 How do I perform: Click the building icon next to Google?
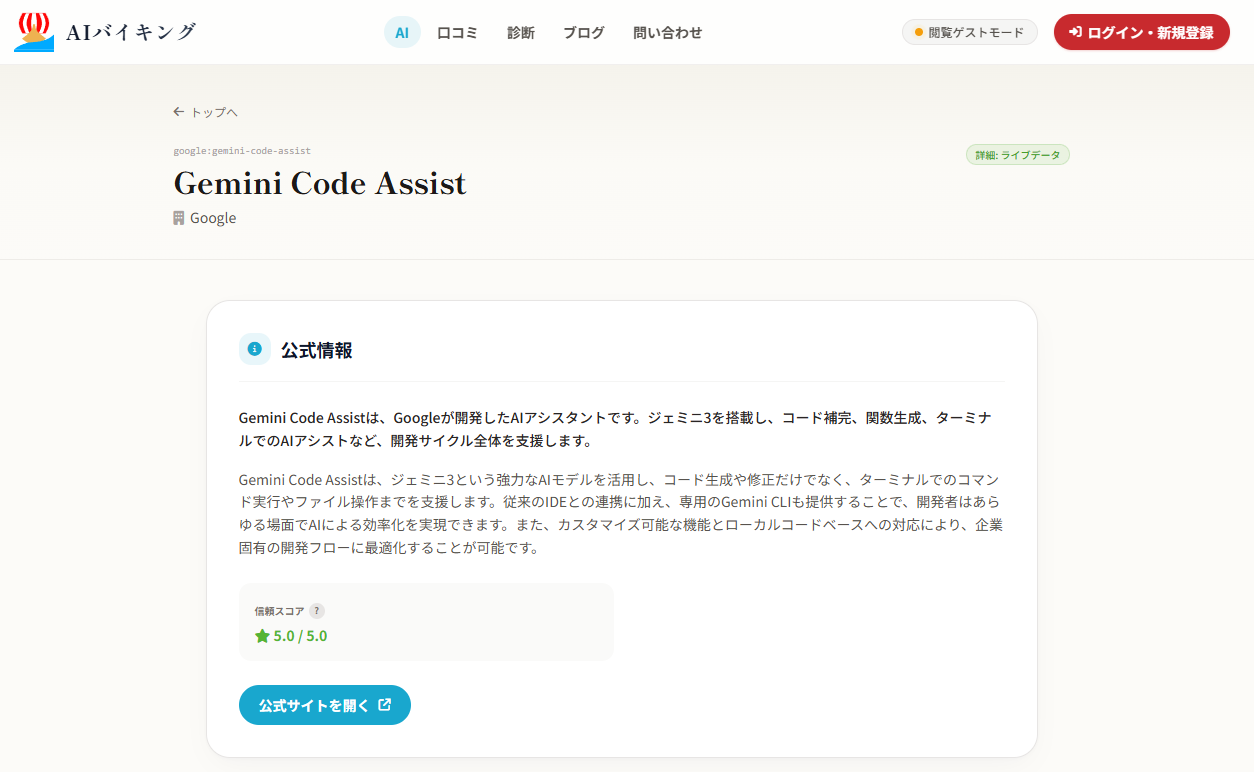pyautogui.click(x=179, y=217)
